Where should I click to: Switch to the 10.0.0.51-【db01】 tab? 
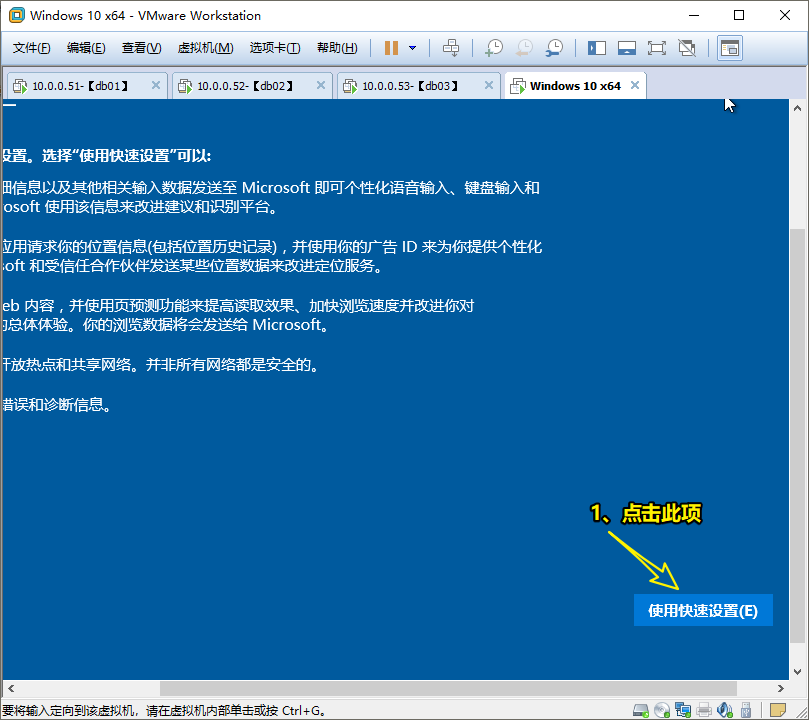coord(87,86)
